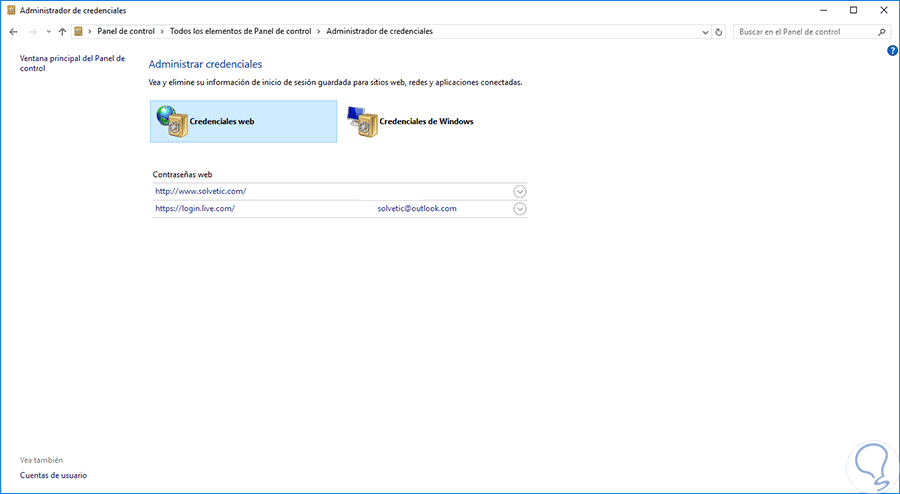Click the globe vault icon of Credenciales web

tap(171, 121)
